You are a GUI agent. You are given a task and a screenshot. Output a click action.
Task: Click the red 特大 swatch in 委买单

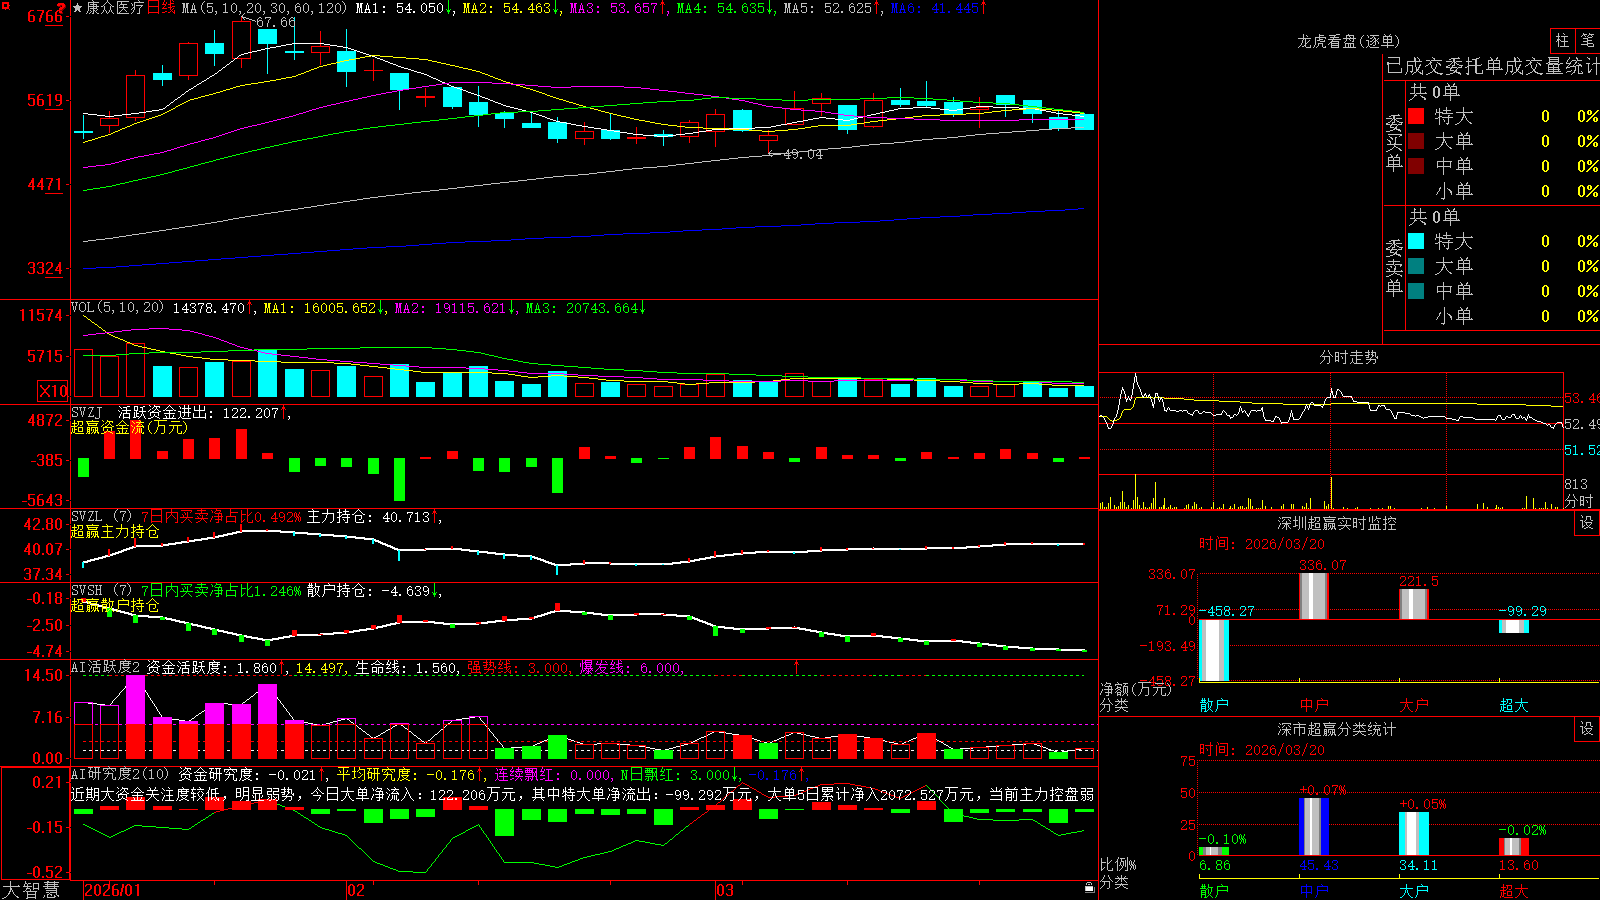pos(1416,116)
